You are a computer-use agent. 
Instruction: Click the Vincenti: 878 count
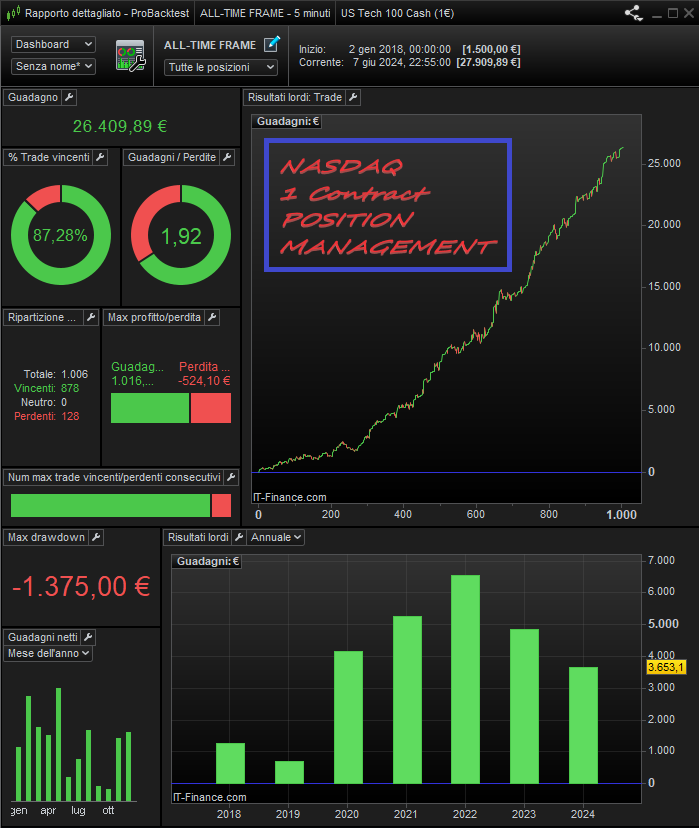46,388
